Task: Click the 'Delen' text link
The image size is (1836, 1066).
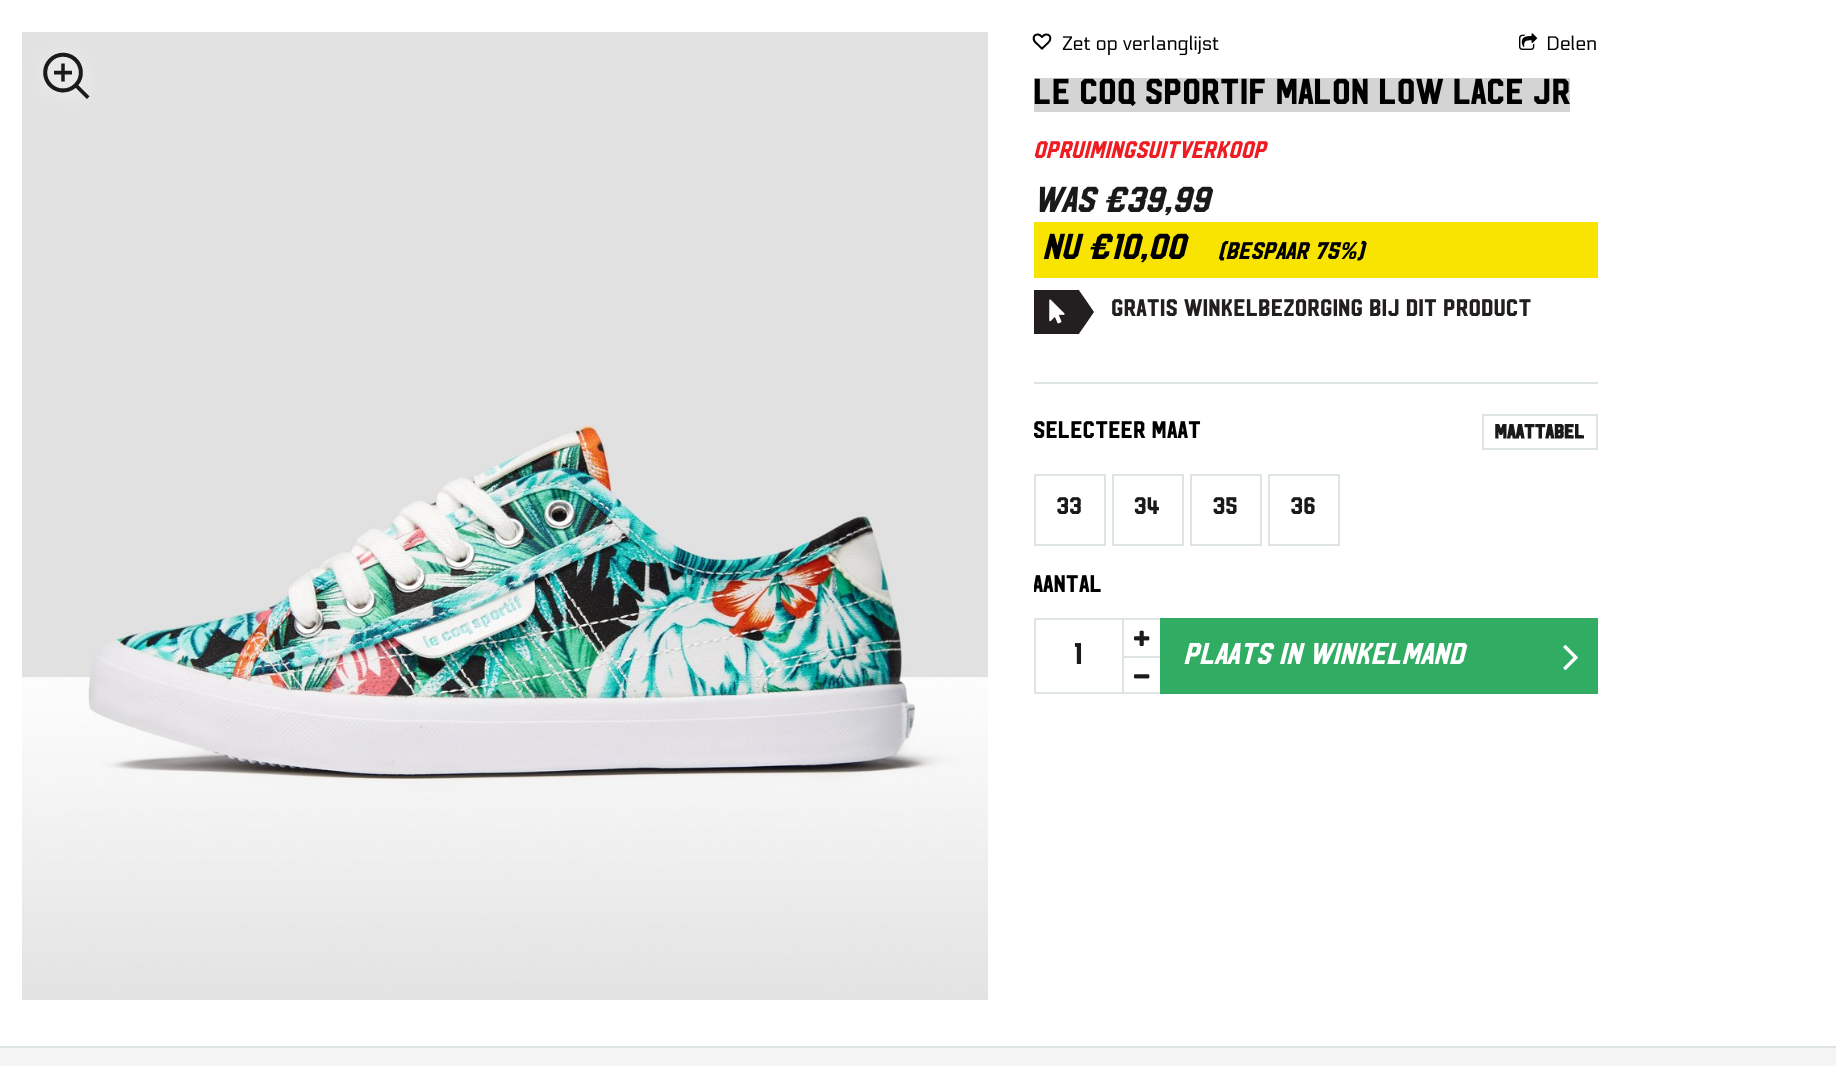Action: pos(1571,43)
